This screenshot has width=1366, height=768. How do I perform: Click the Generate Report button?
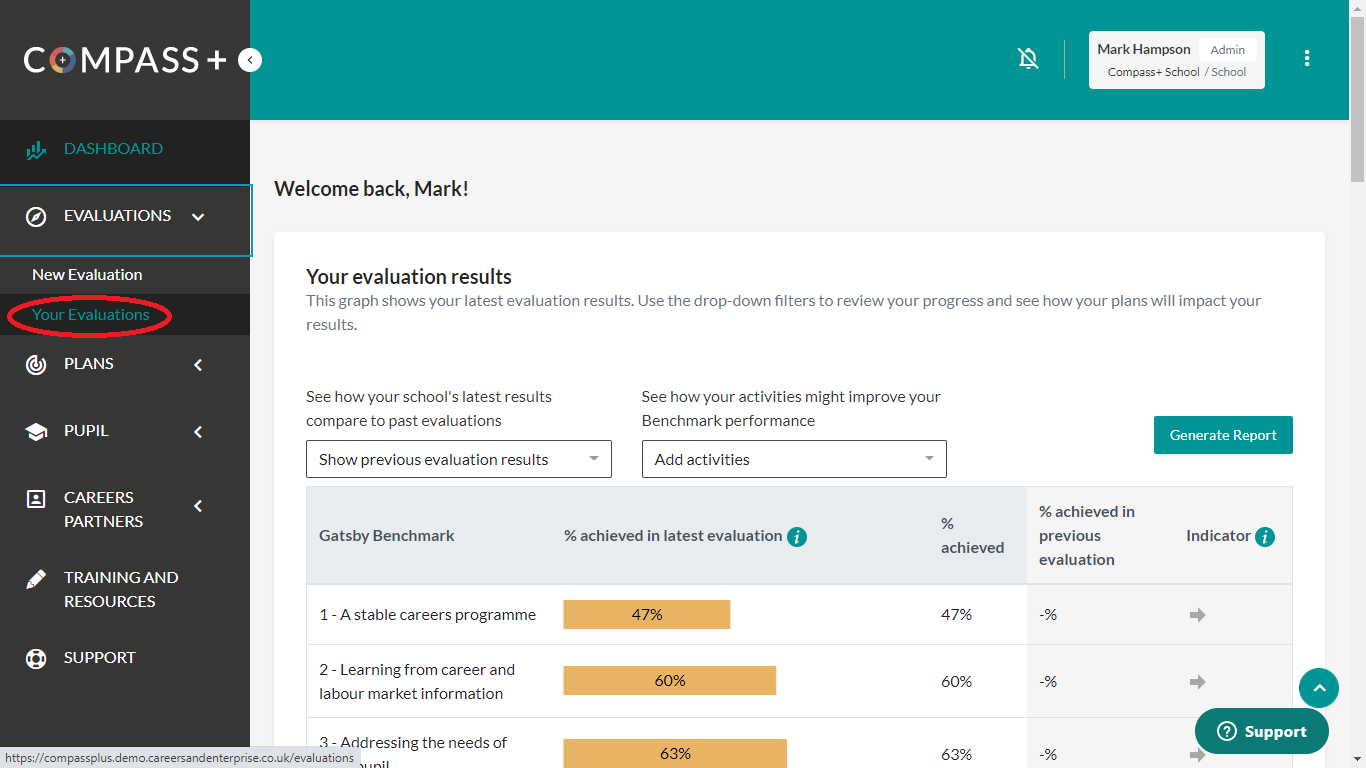click(x=1222, y=435)
